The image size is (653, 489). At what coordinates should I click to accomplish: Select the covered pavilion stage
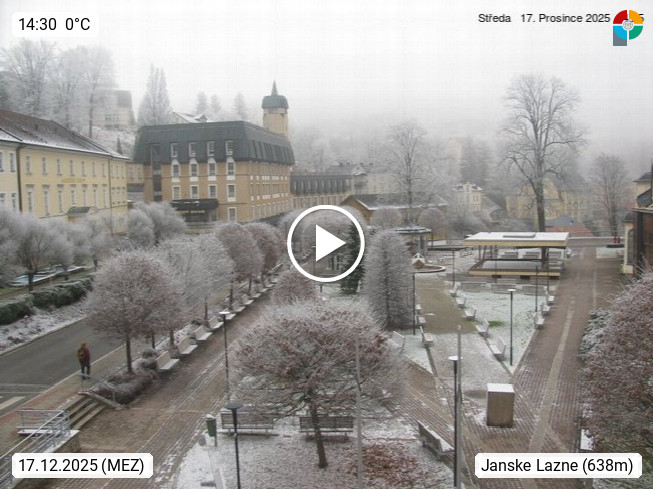516,254
